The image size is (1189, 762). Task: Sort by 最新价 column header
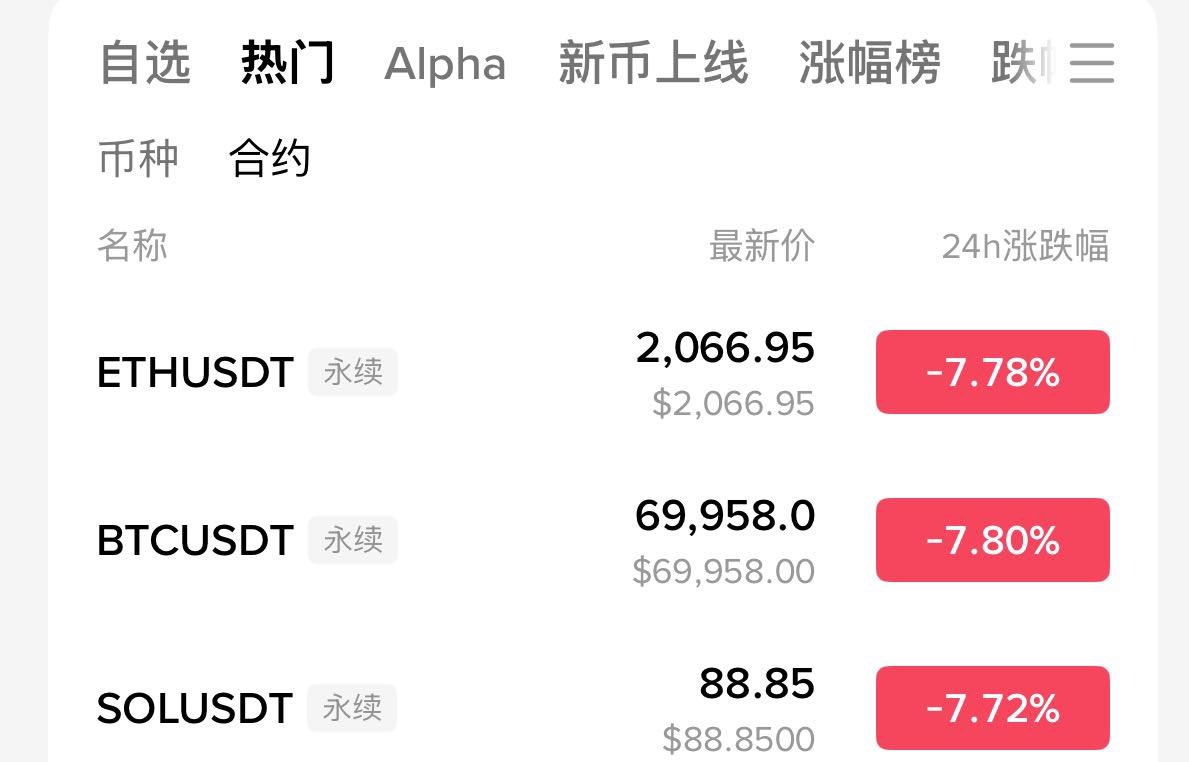[762, 245]
